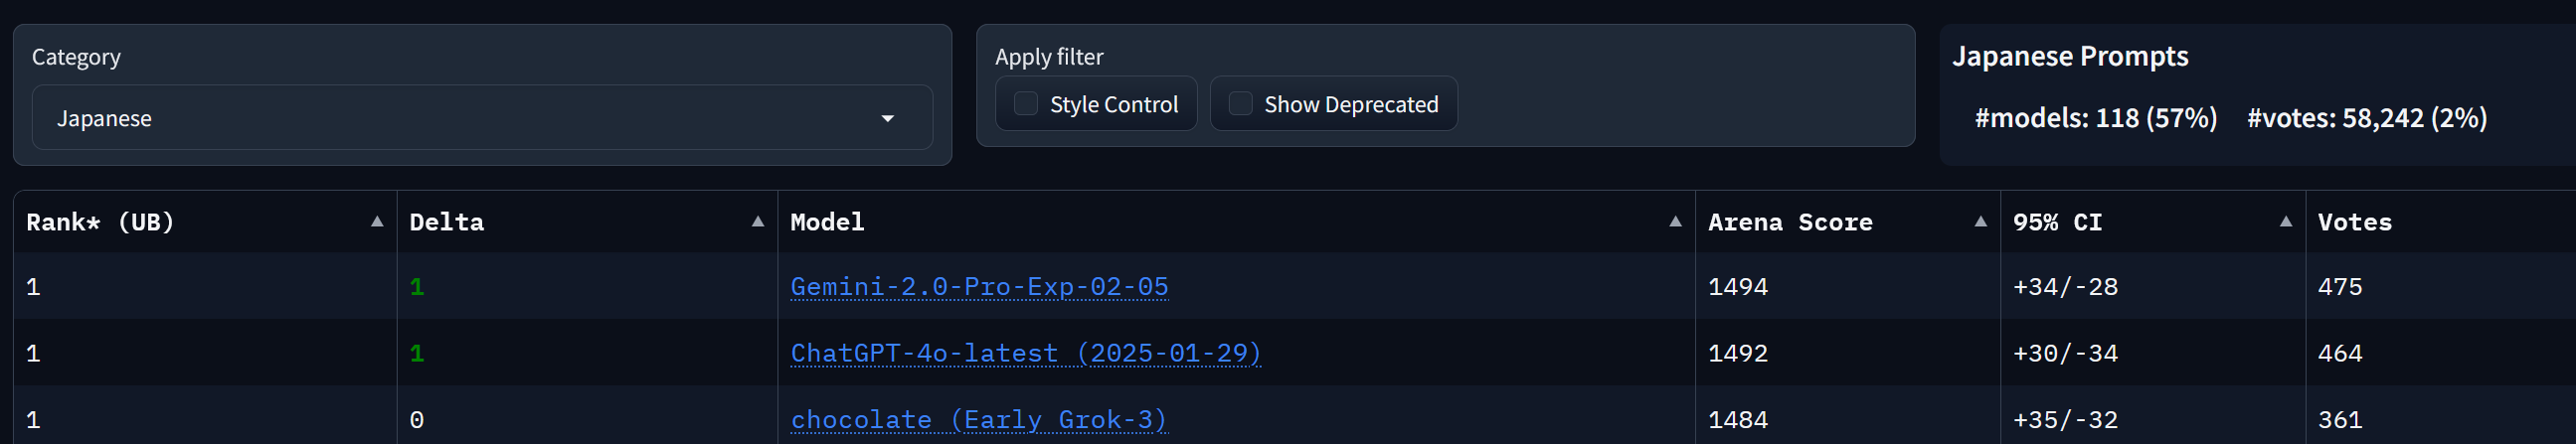Click the Rank* (UB) header text
Screen dimensions: 2576x444
[x=100, y=222]
